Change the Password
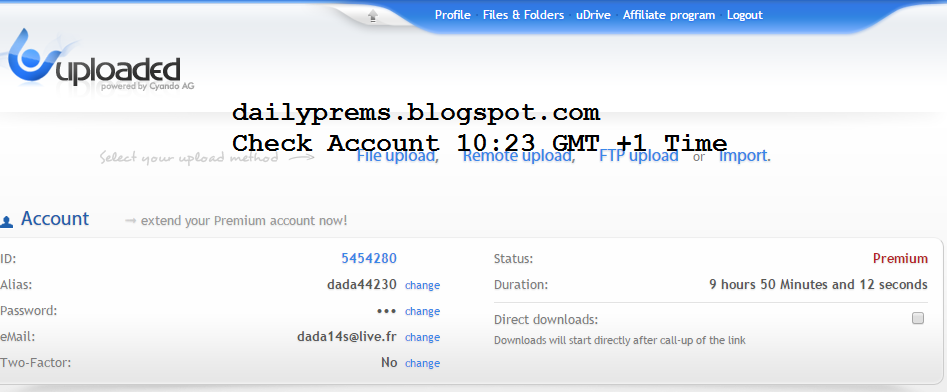This screenshot has height=392, width=947. pyautogui.click(x=422, y=311)
